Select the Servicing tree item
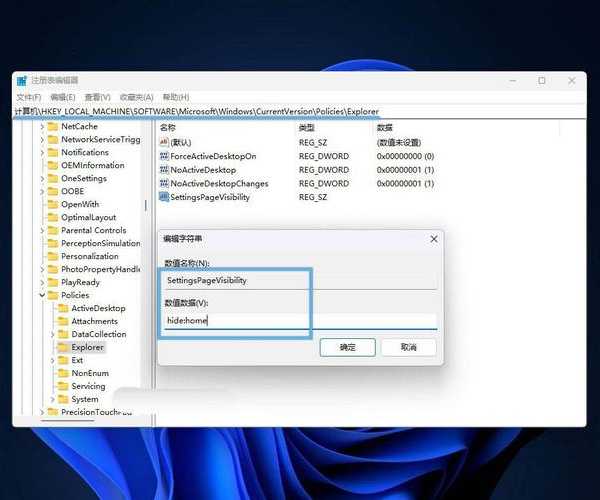The image size is (600, 500). [88, 386]
